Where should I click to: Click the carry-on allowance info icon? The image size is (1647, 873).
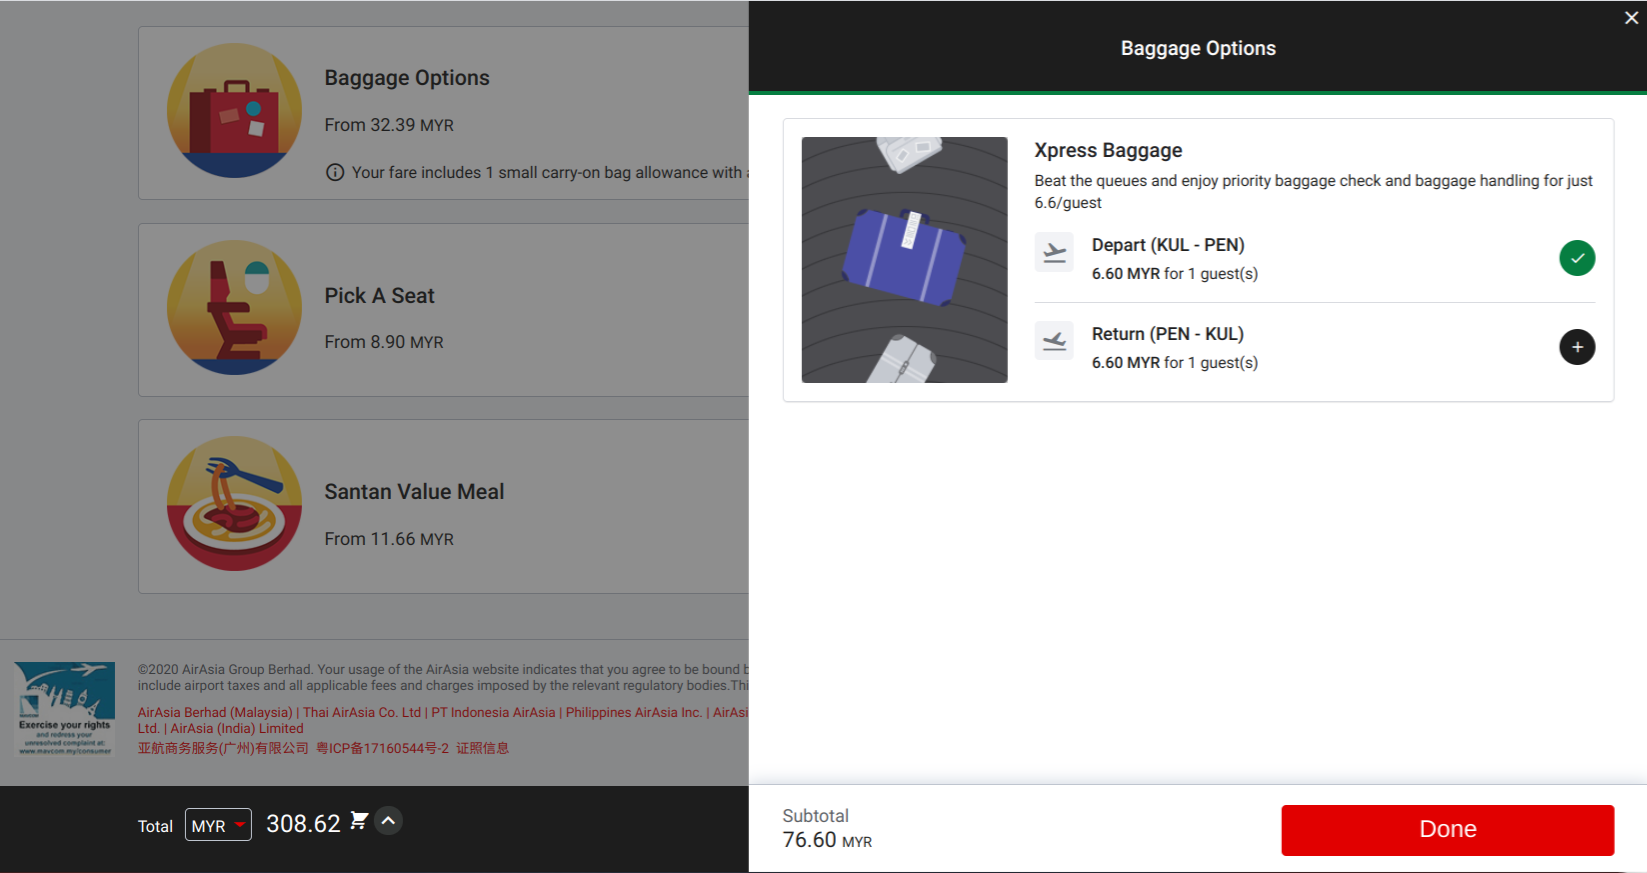335,172
